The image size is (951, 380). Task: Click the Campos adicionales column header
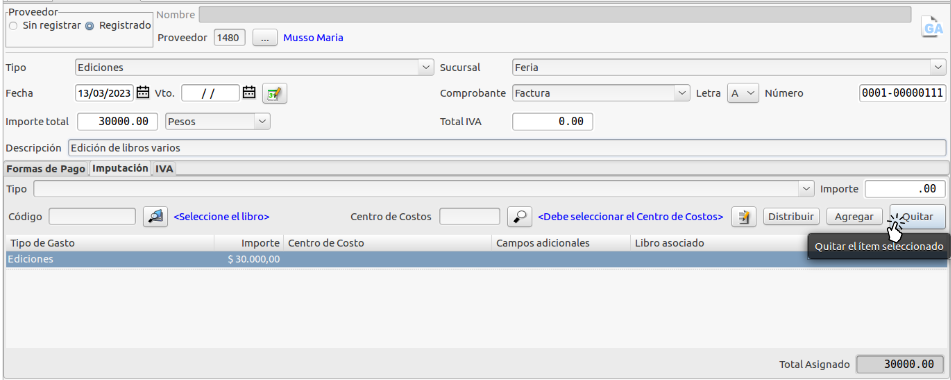coord(560,243)
